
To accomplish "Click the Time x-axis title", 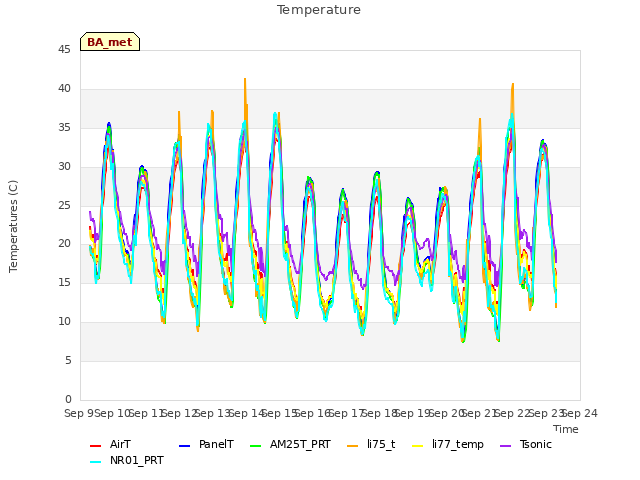I will click(x=566, y=429).
